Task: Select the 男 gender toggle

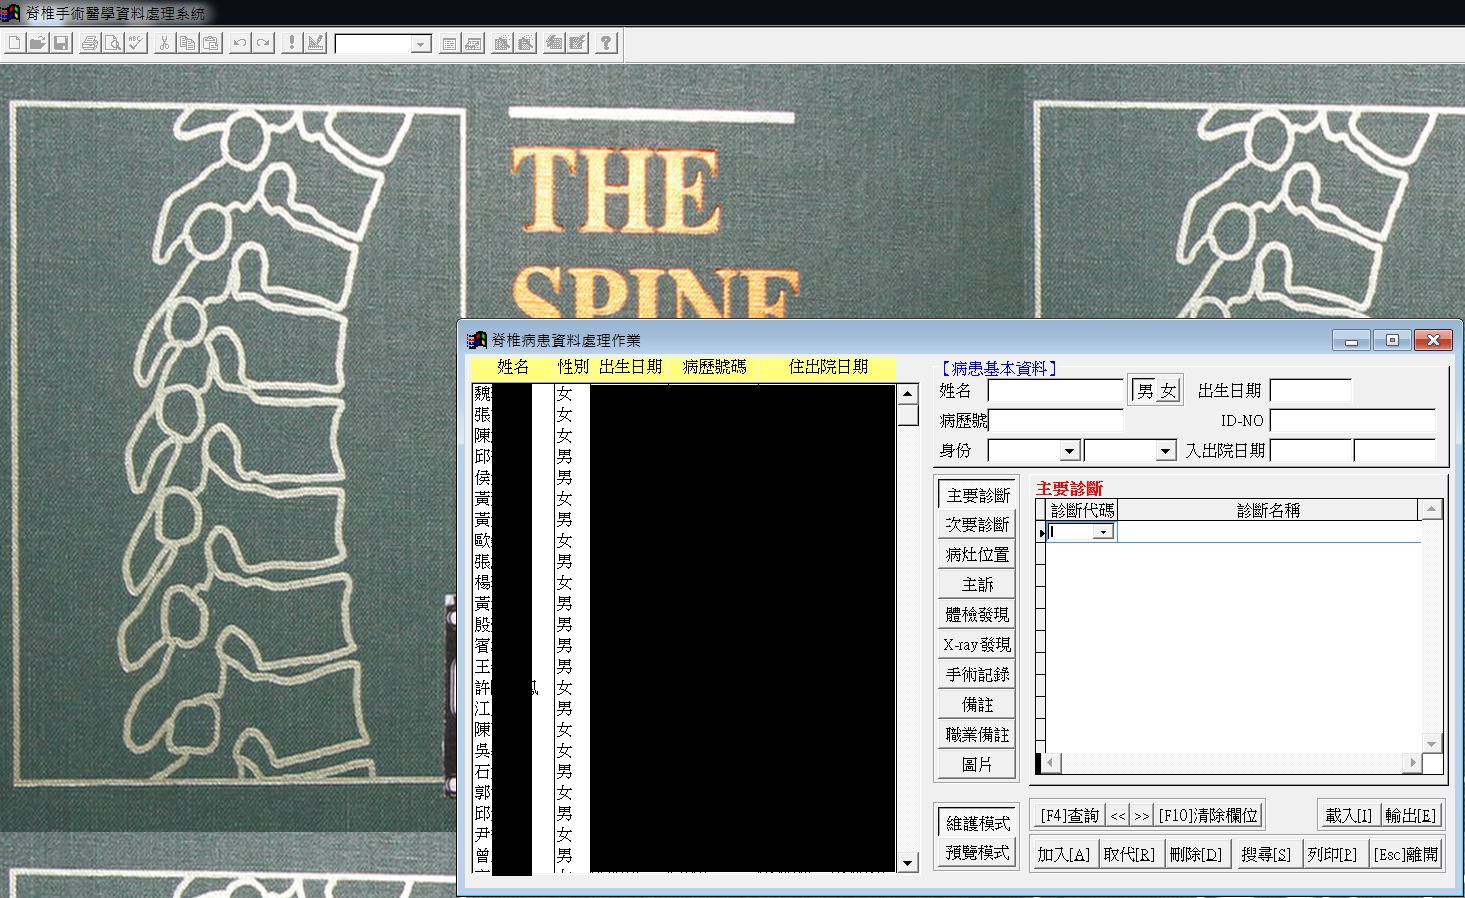Action: 1145,391
